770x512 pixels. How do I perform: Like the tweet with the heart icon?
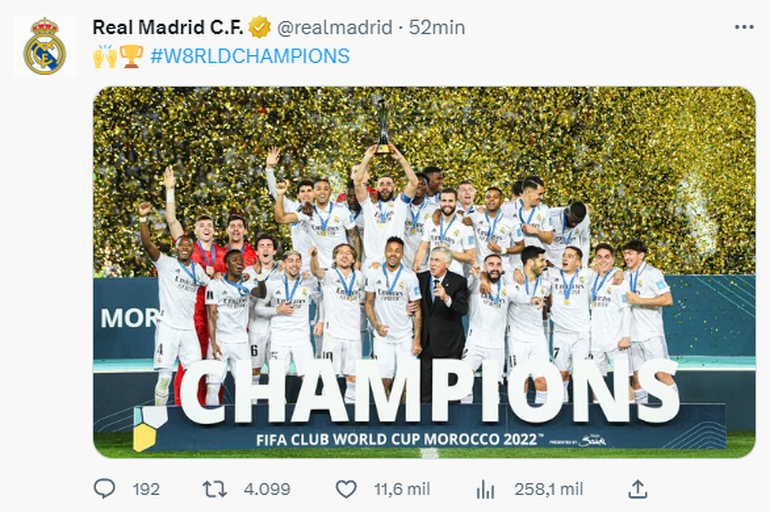click(346, 489)
